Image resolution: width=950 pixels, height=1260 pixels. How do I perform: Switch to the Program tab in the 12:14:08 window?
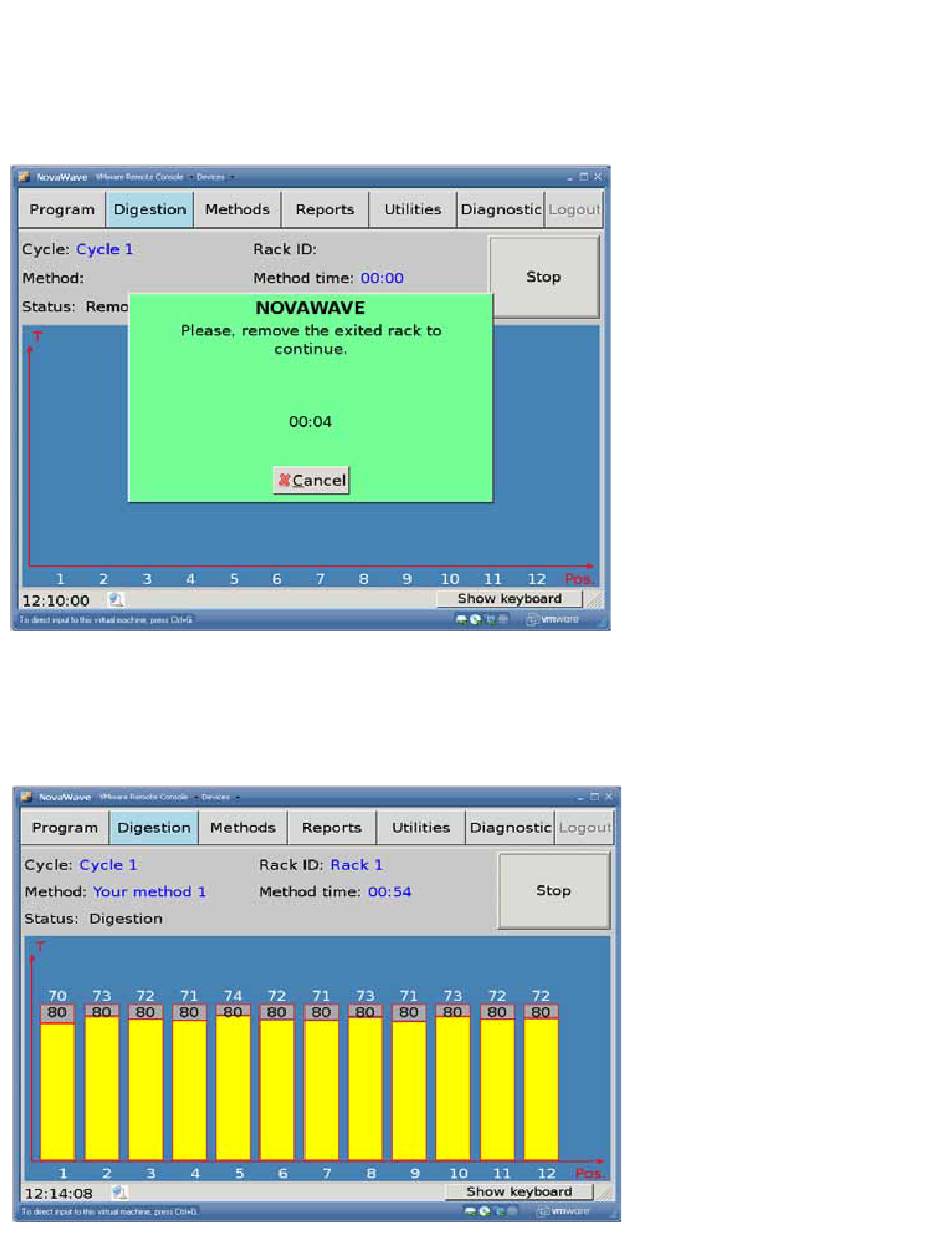(x=65, y=828)
